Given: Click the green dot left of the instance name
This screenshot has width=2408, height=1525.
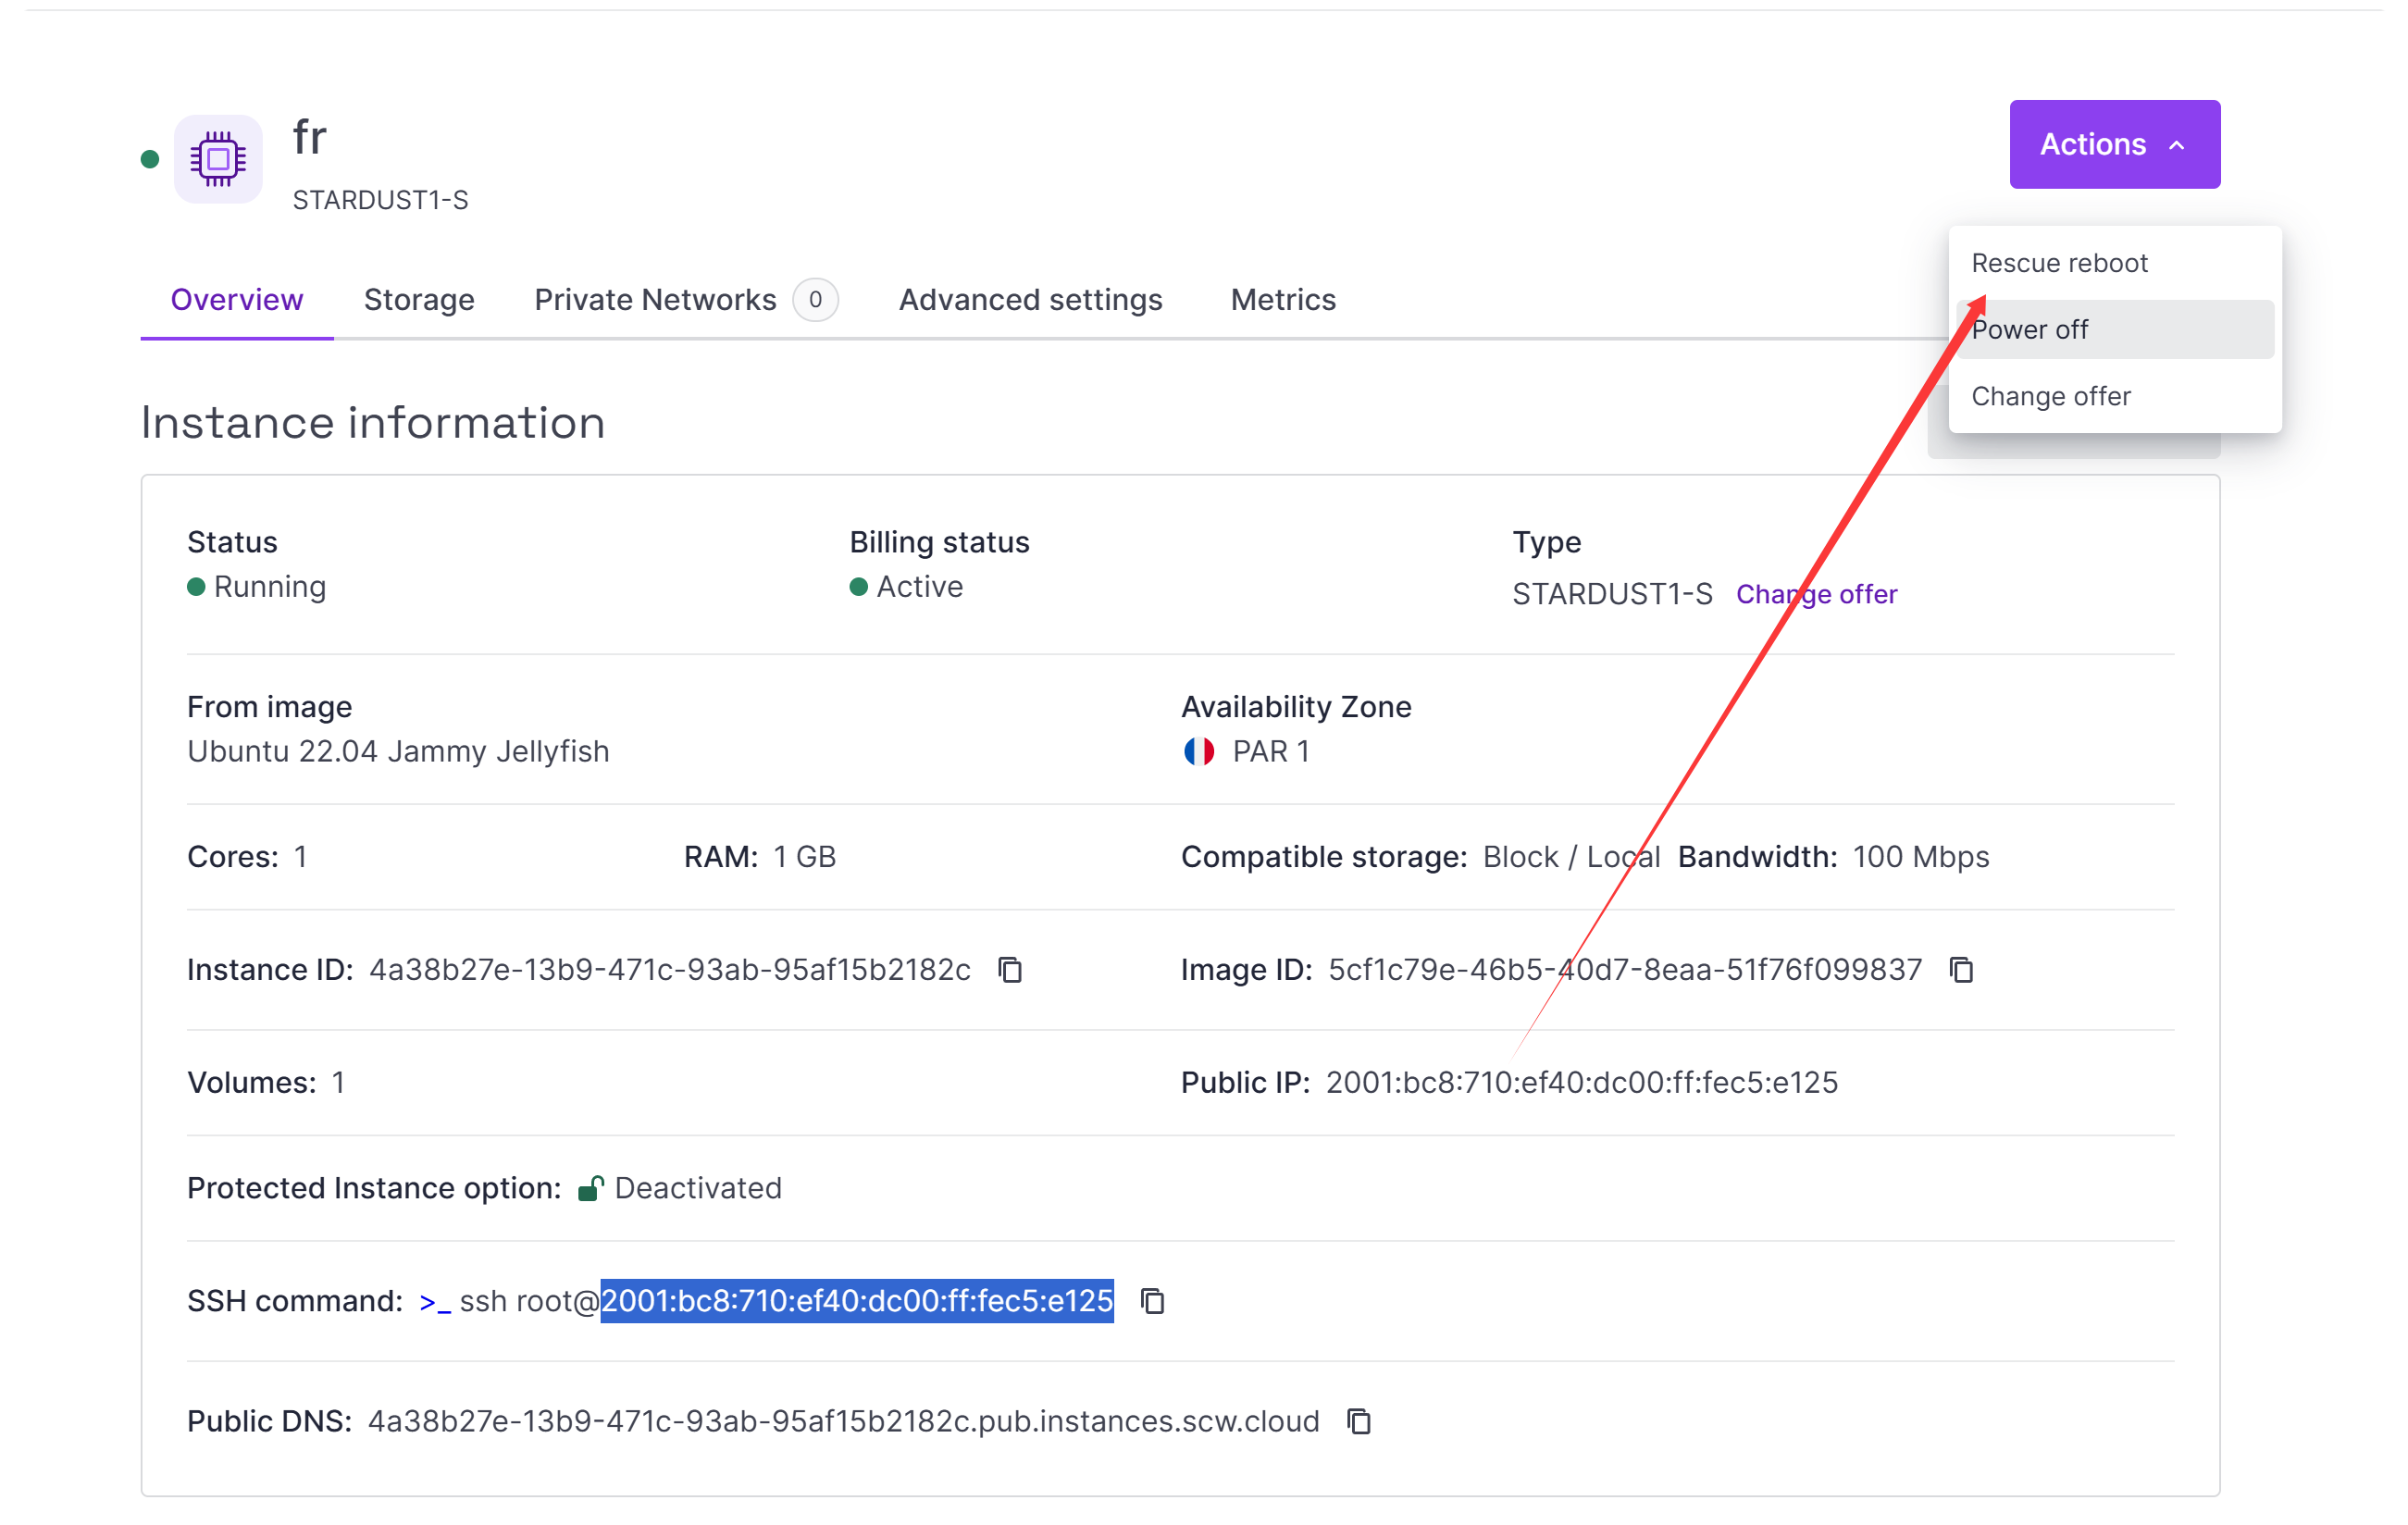Looking at the screenshot, I should (150, 159).
